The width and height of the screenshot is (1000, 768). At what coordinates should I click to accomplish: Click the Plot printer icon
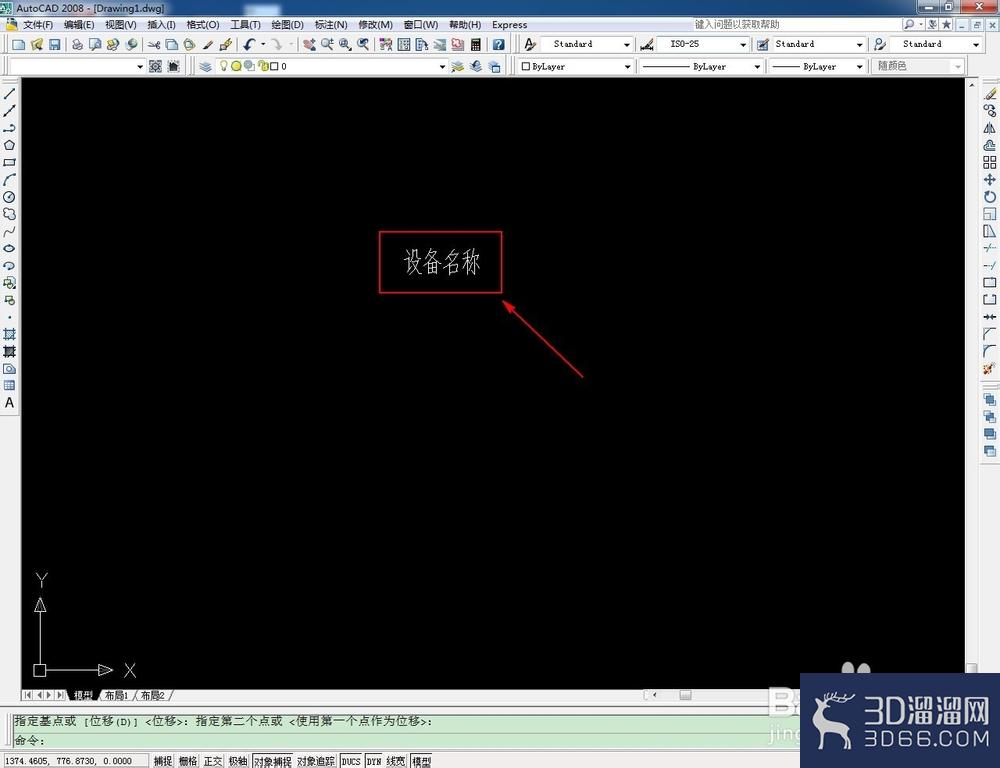pyautogui.click(x=77, y=44)
